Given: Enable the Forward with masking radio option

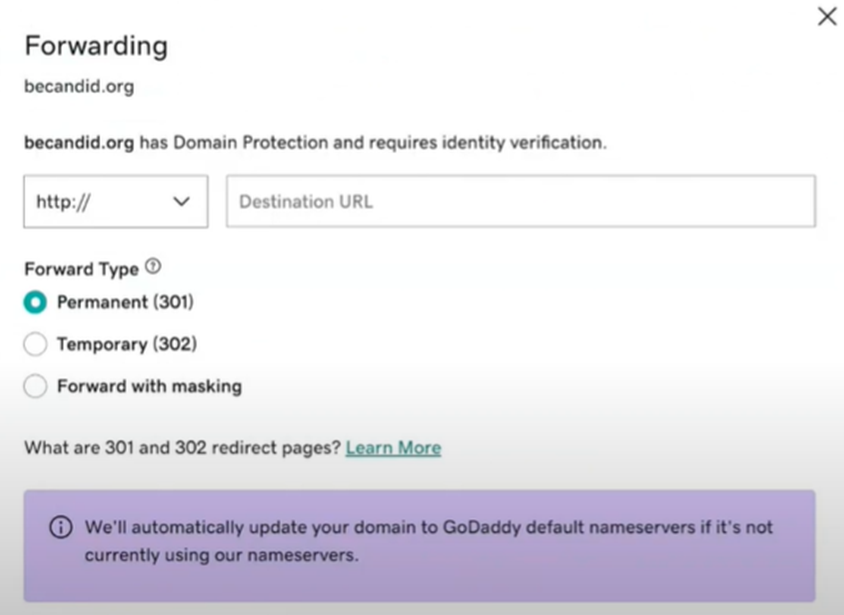Looking at the screenshot, I should pyautogui.click(x=35, y=386).
